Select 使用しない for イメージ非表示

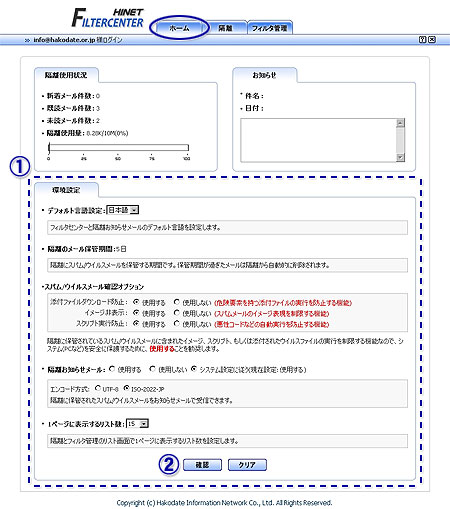pos(177,313)
